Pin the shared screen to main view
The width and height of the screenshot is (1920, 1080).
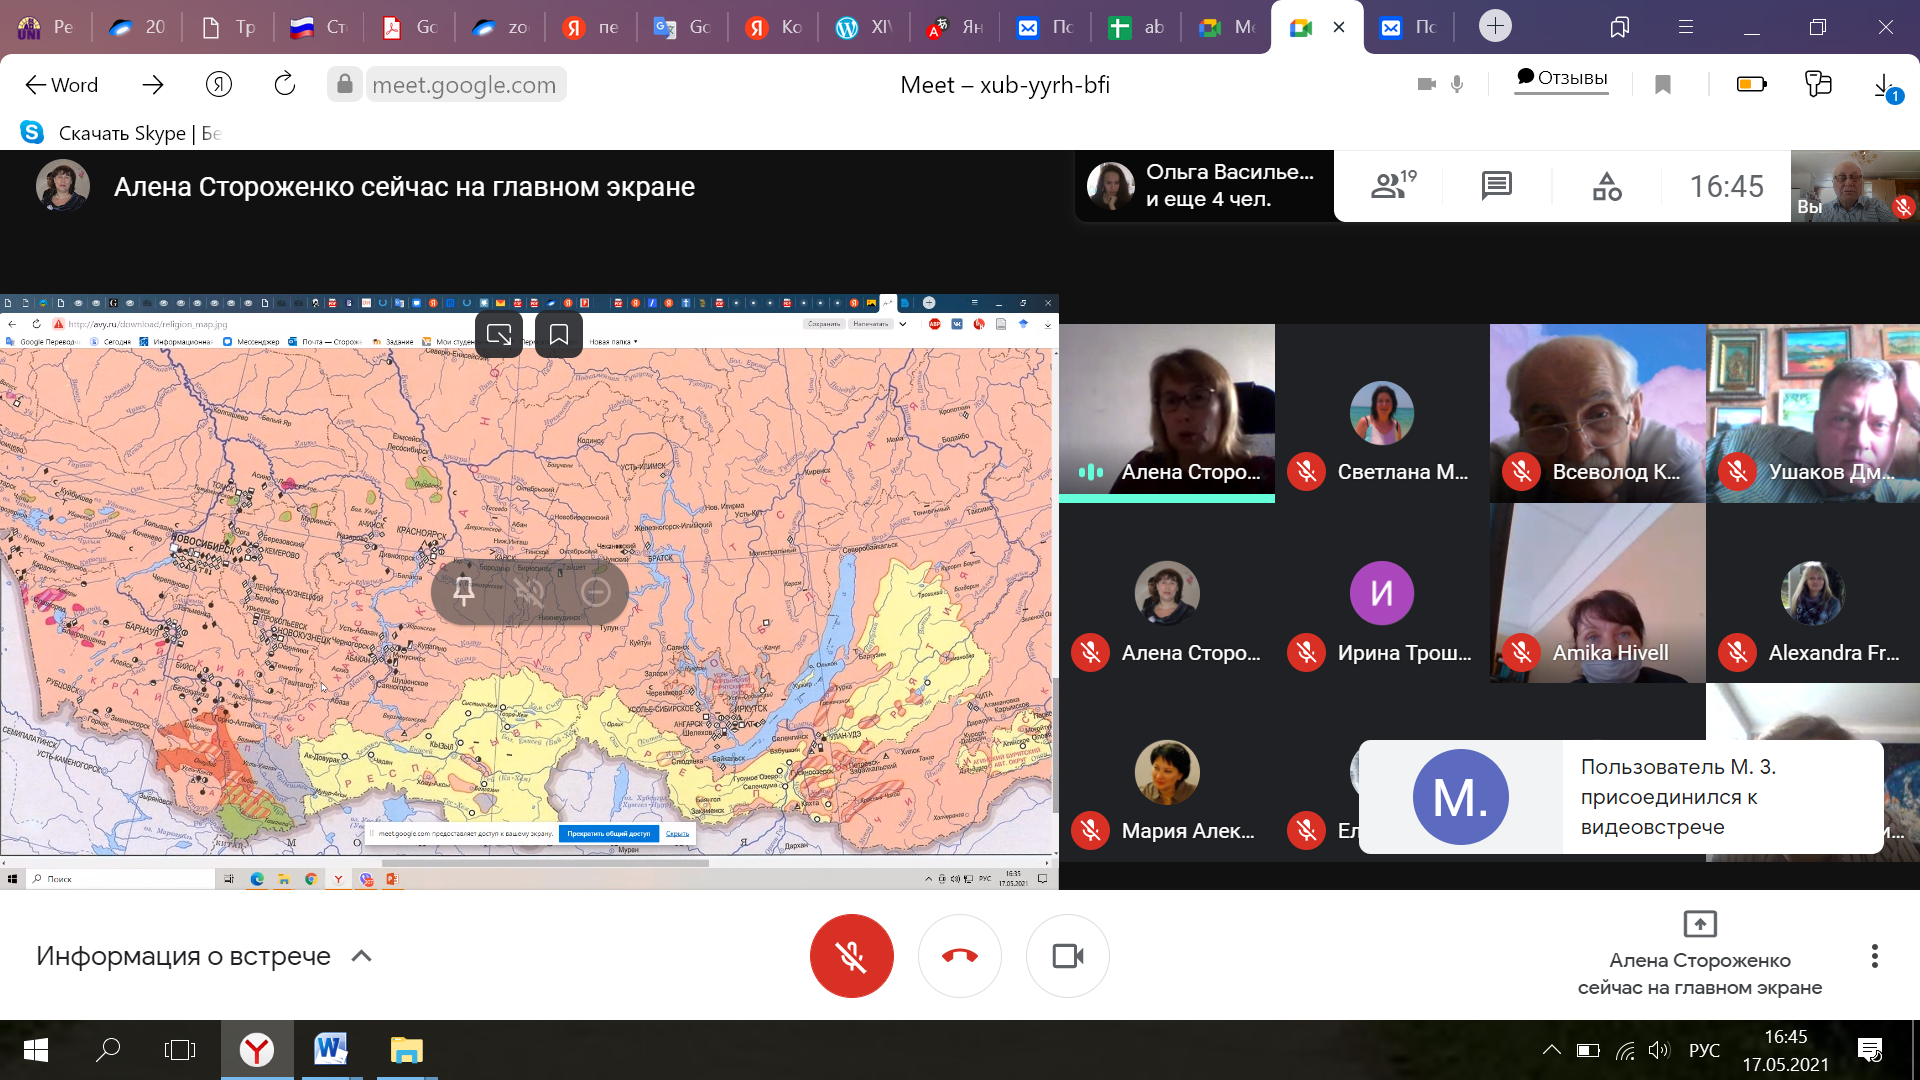(464, 592)
